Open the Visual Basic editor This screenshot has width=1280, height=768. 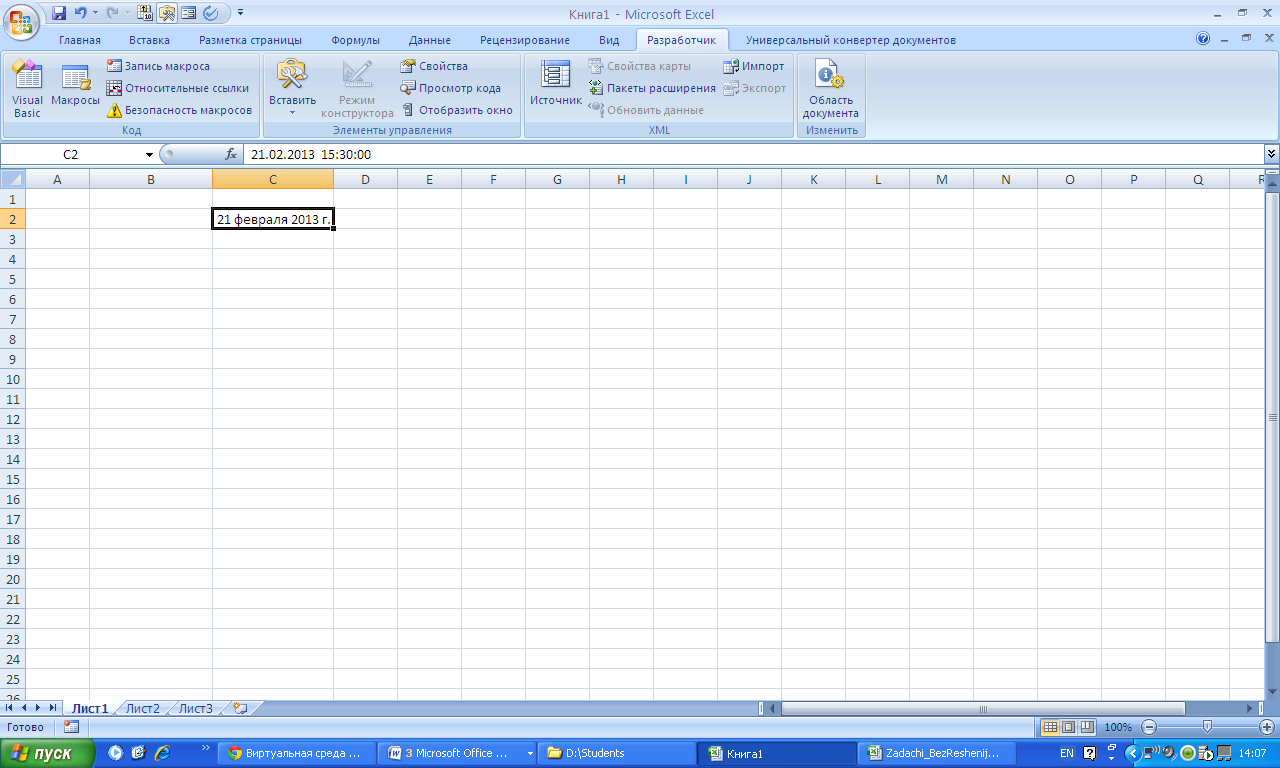coord(27,90)
